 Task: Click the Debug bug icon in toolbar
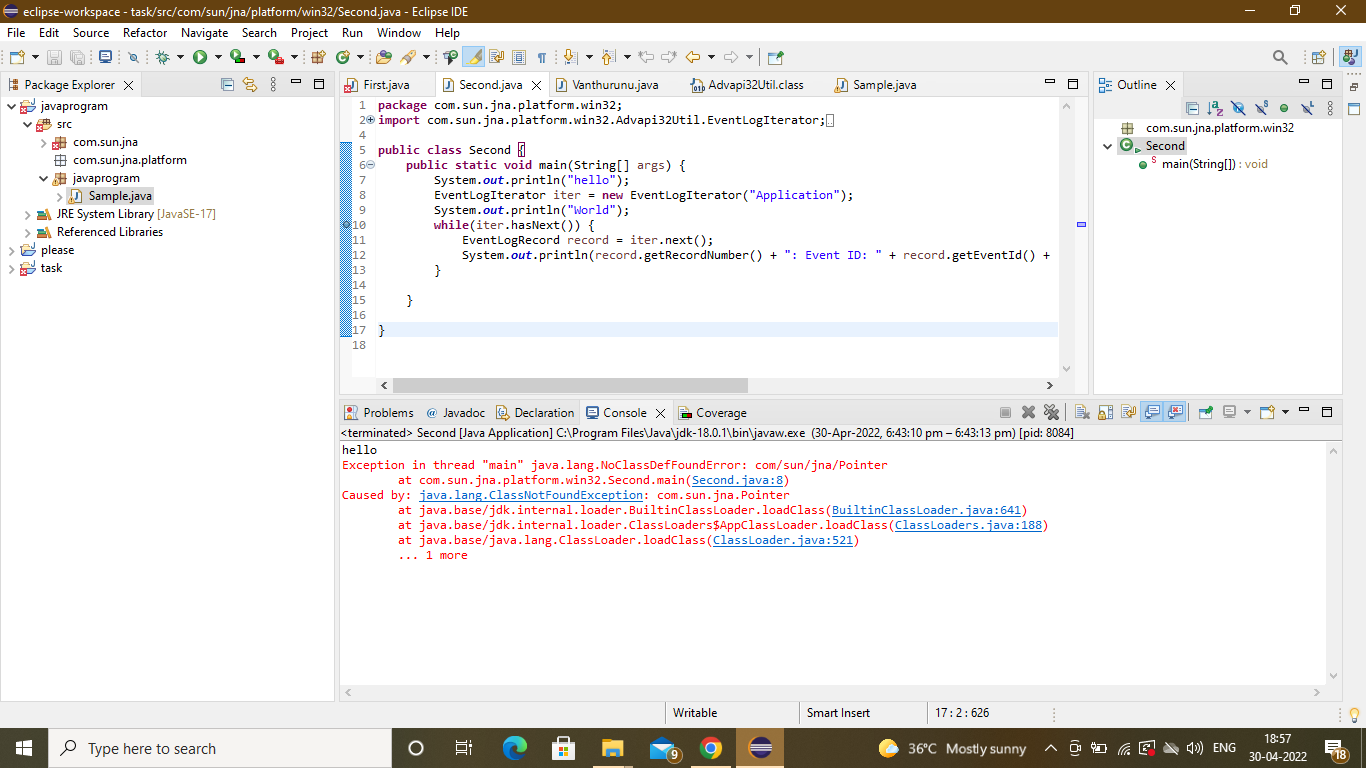tap(163, 58)
